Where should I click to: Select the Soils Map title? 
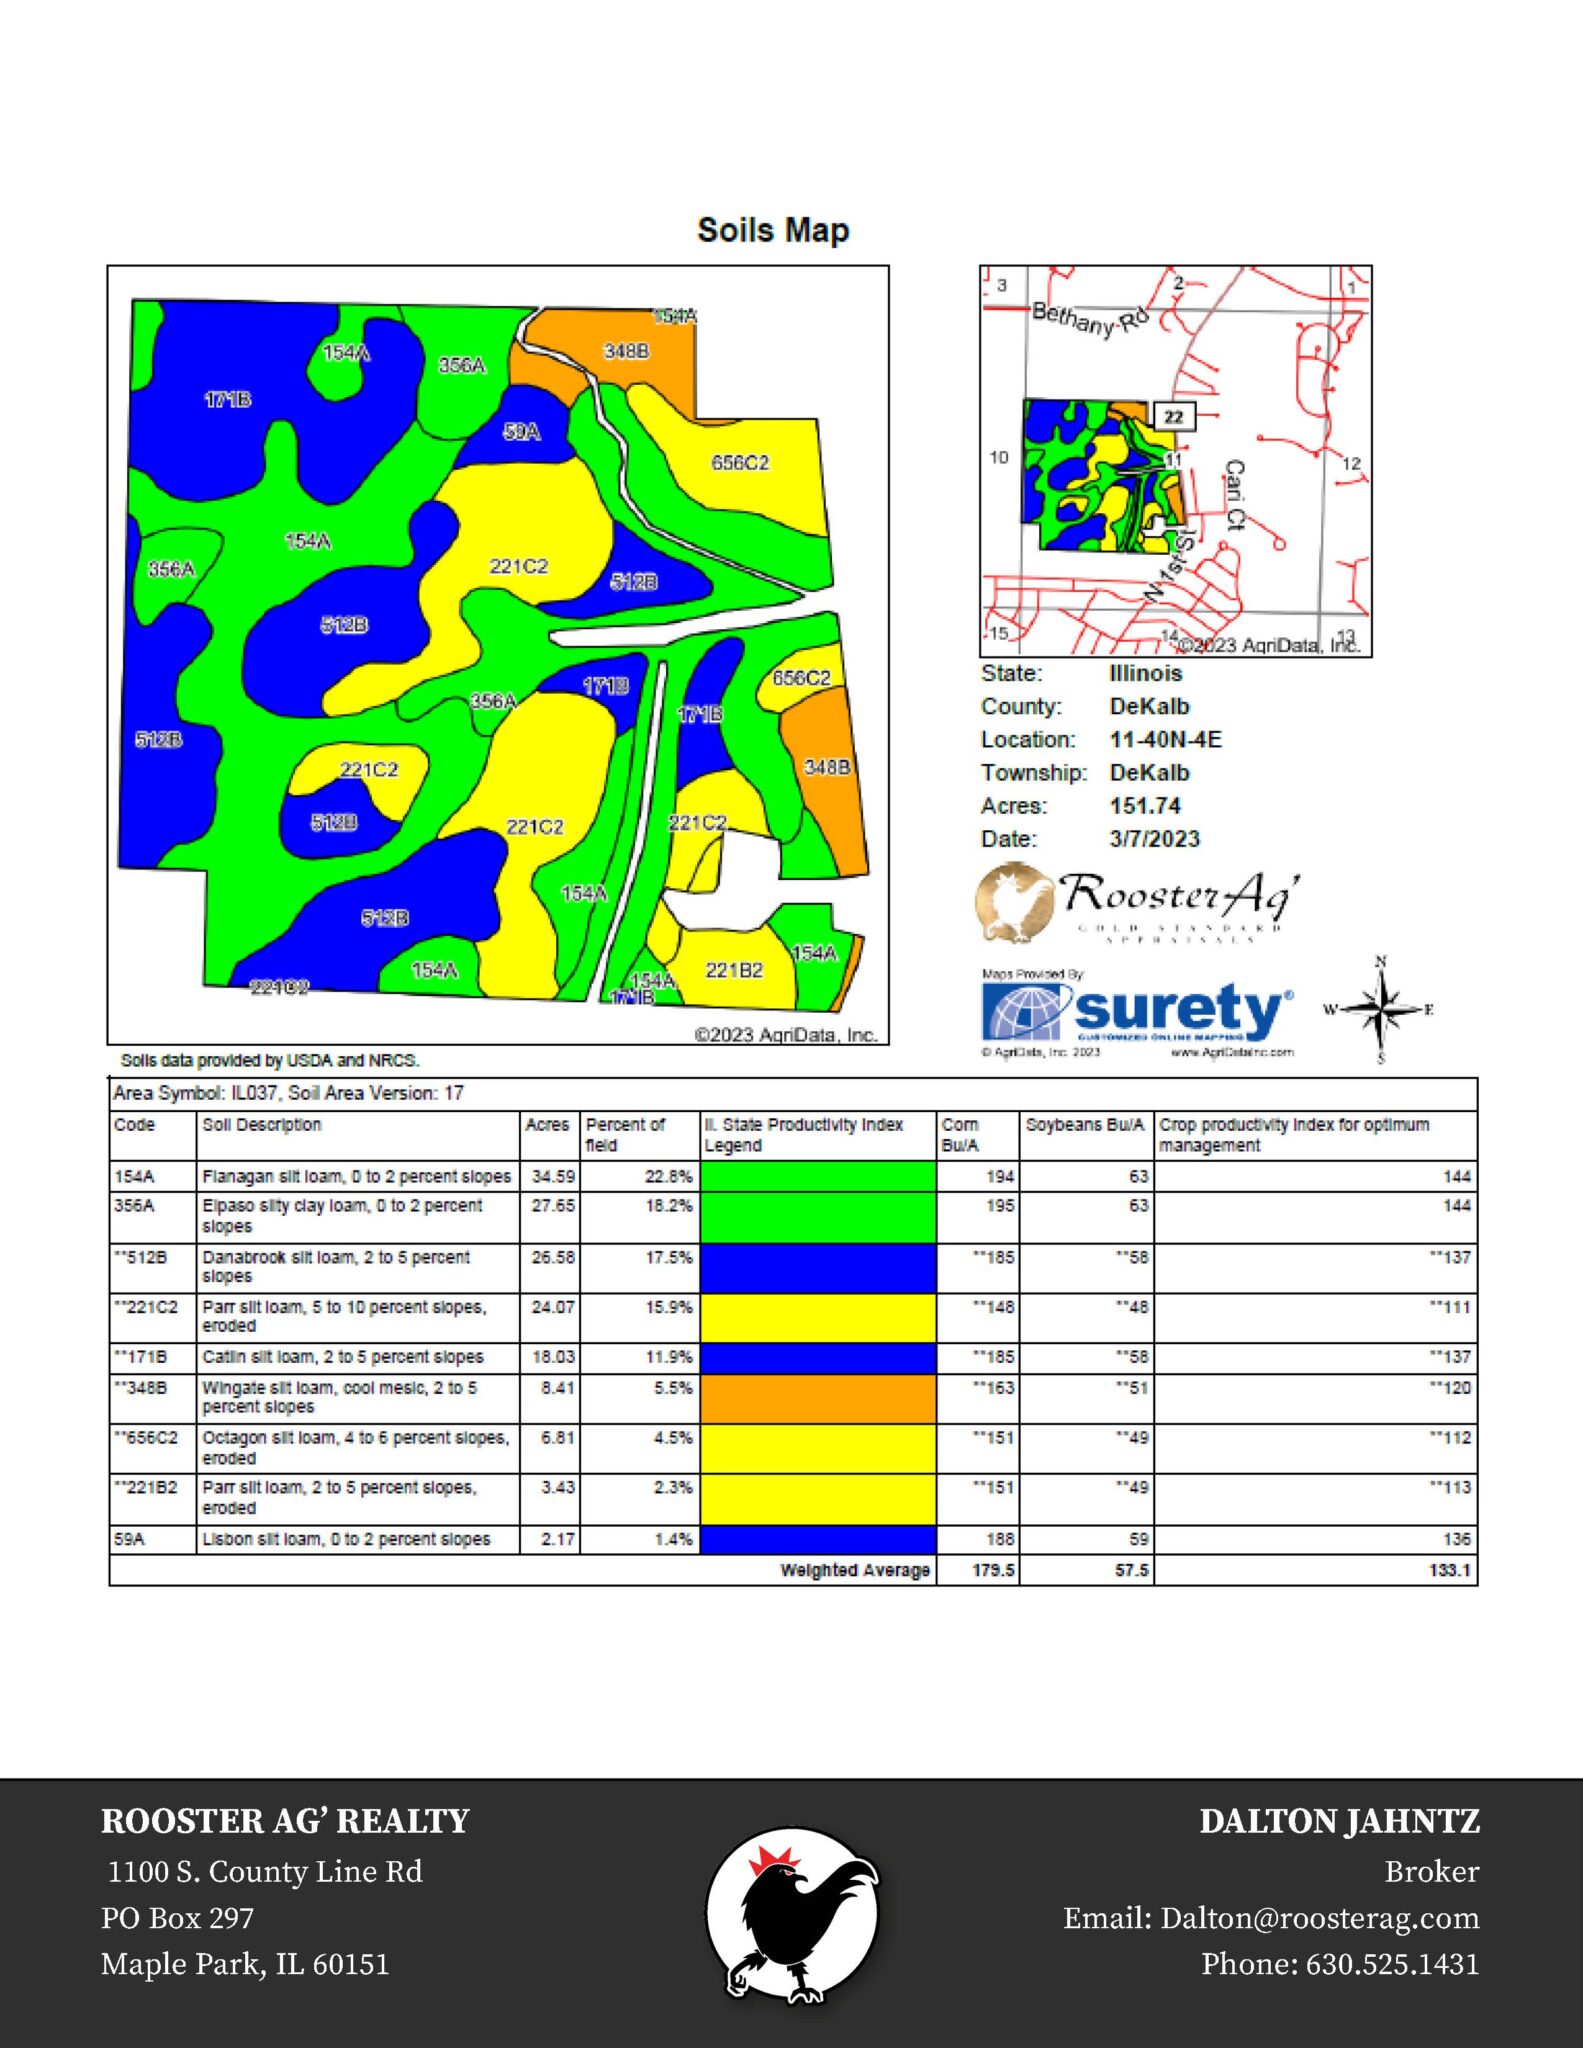[x=773, y=230]
